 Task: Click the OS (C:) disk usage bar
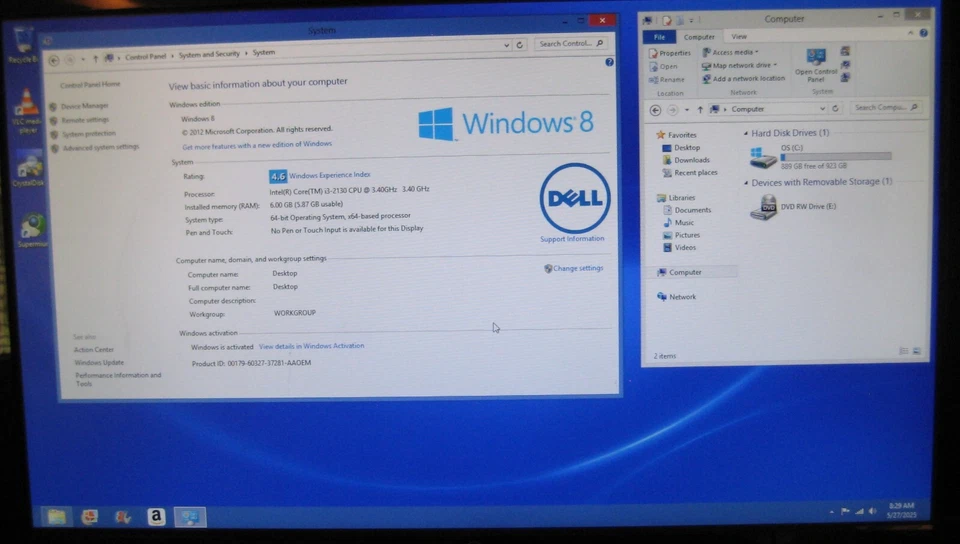click(x=836, y=157)
